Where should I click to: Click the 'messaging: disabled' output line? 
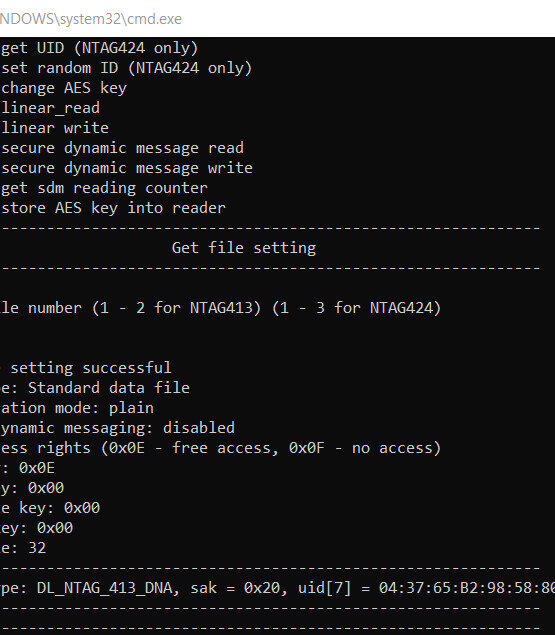click(x=117, y=428)
